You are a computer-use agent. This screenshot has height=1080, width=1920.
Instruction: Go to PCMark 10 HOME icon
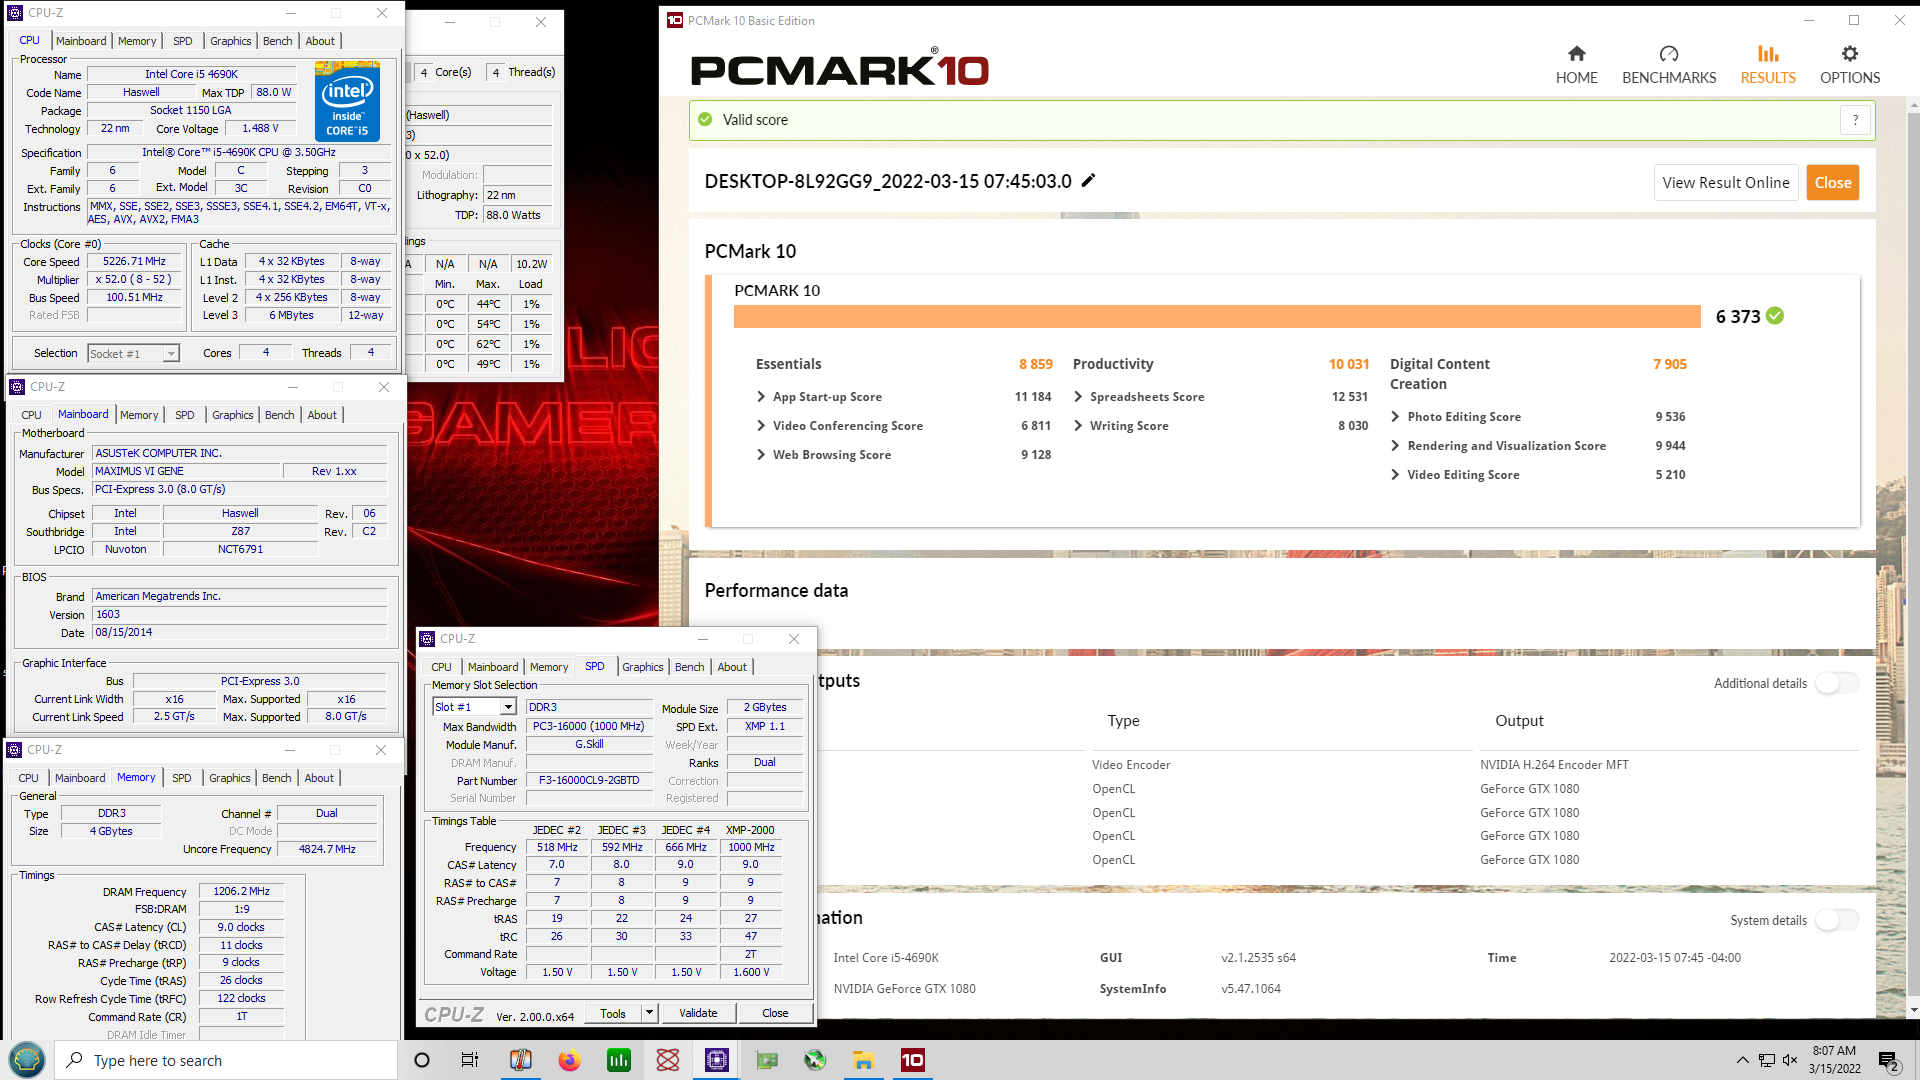click(1576, 54)
